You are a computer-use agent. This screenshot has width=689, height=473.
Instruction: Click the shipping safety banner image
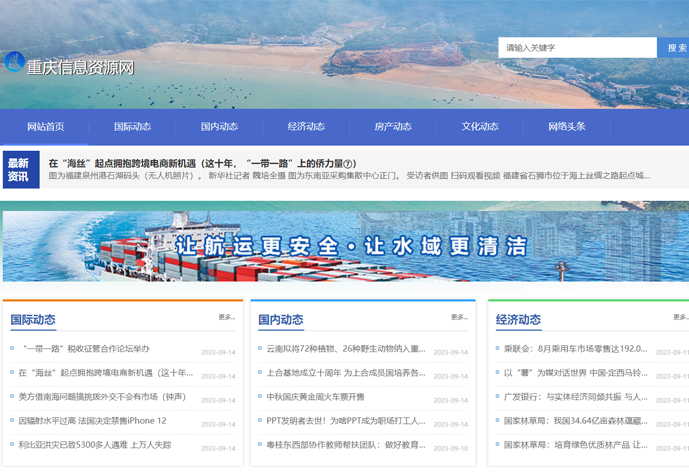tap(344, 246)
